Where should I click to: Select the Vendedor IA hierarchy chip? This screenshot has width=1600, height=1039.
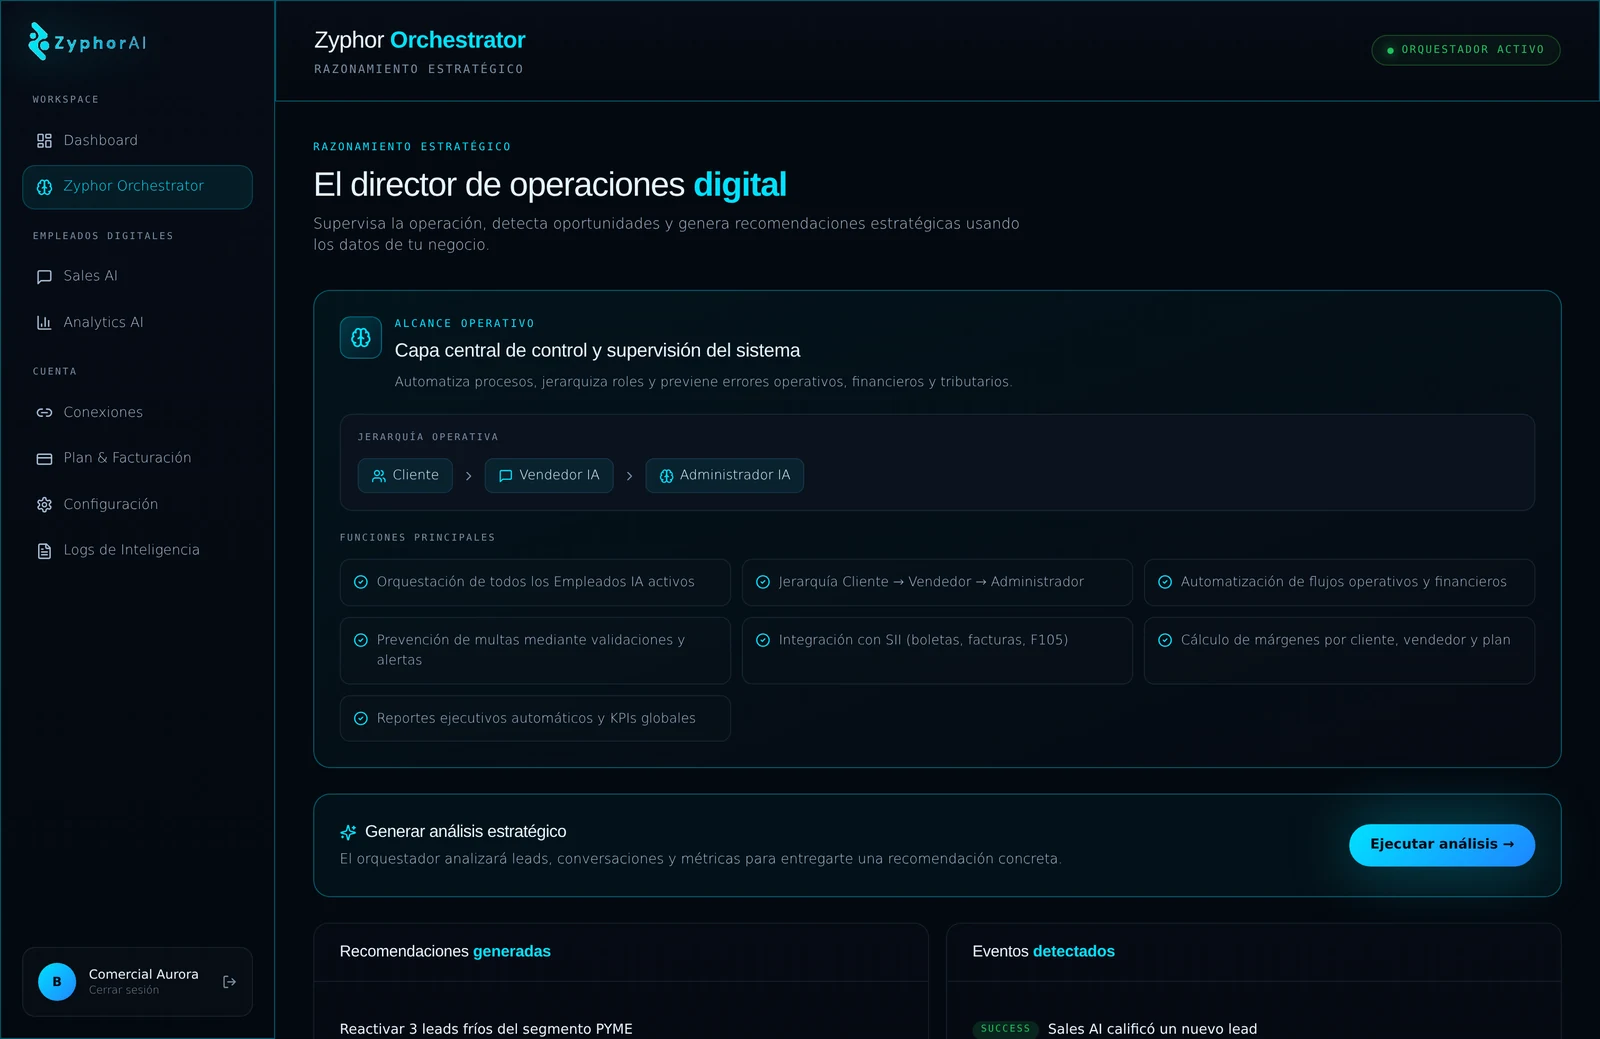tap(549, 476)
